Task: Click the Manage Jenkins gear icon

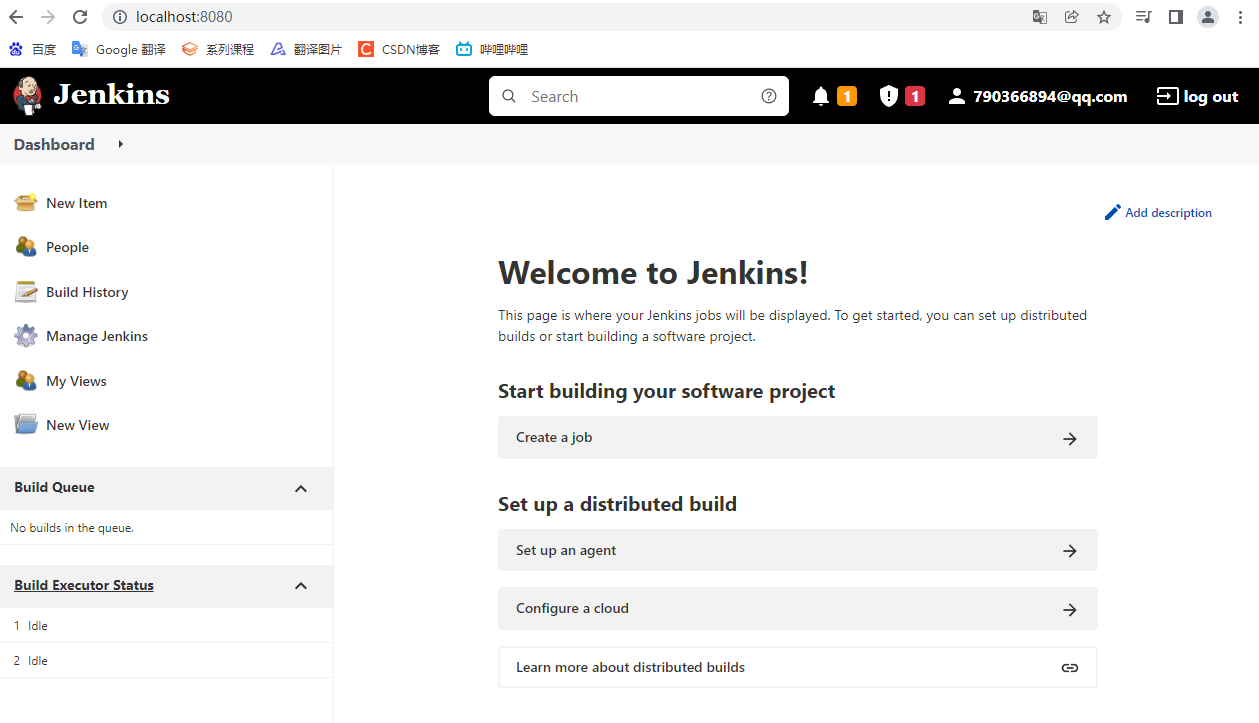Action: (26, 336)
